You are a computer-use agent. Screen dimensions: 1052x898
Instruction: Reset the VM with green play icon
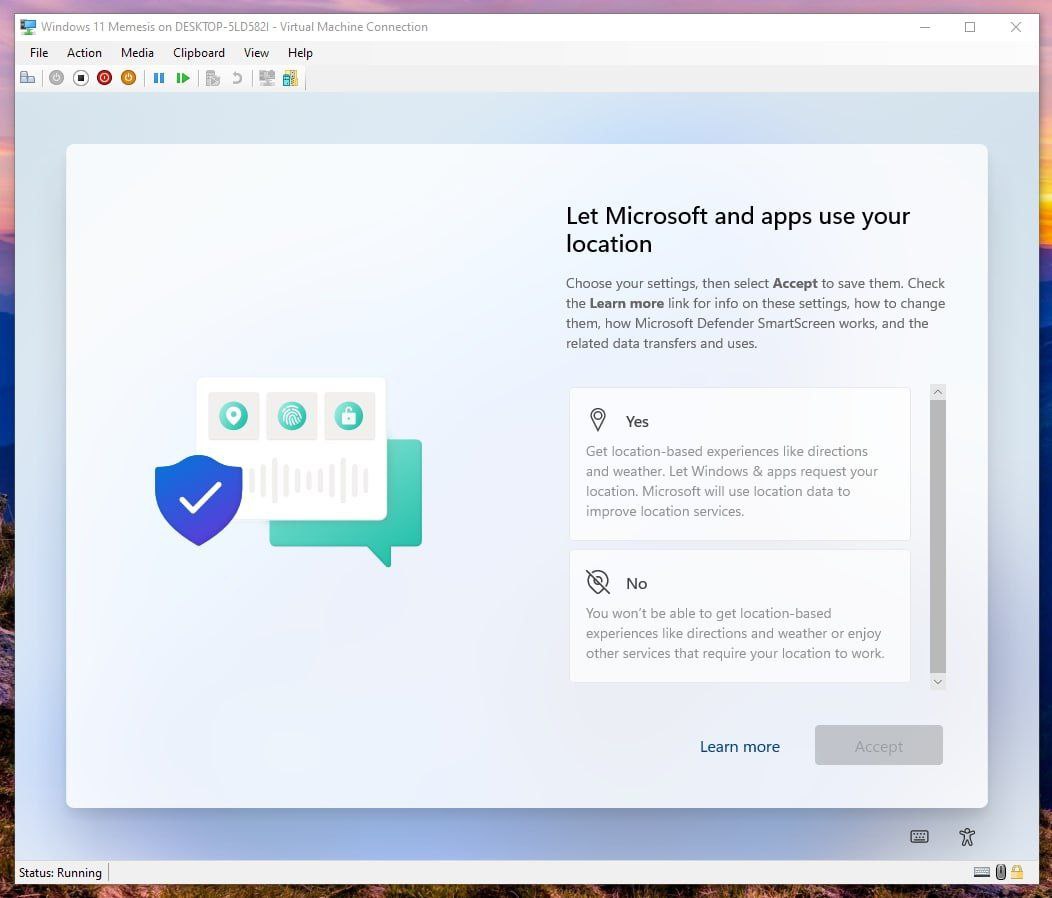182,79
